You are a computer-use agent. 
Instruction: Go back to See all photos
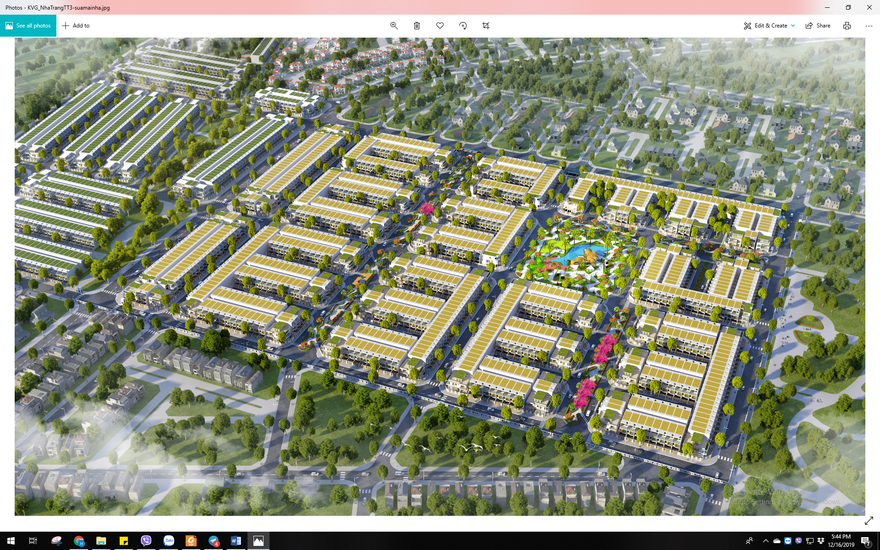(x=28, y=25)
